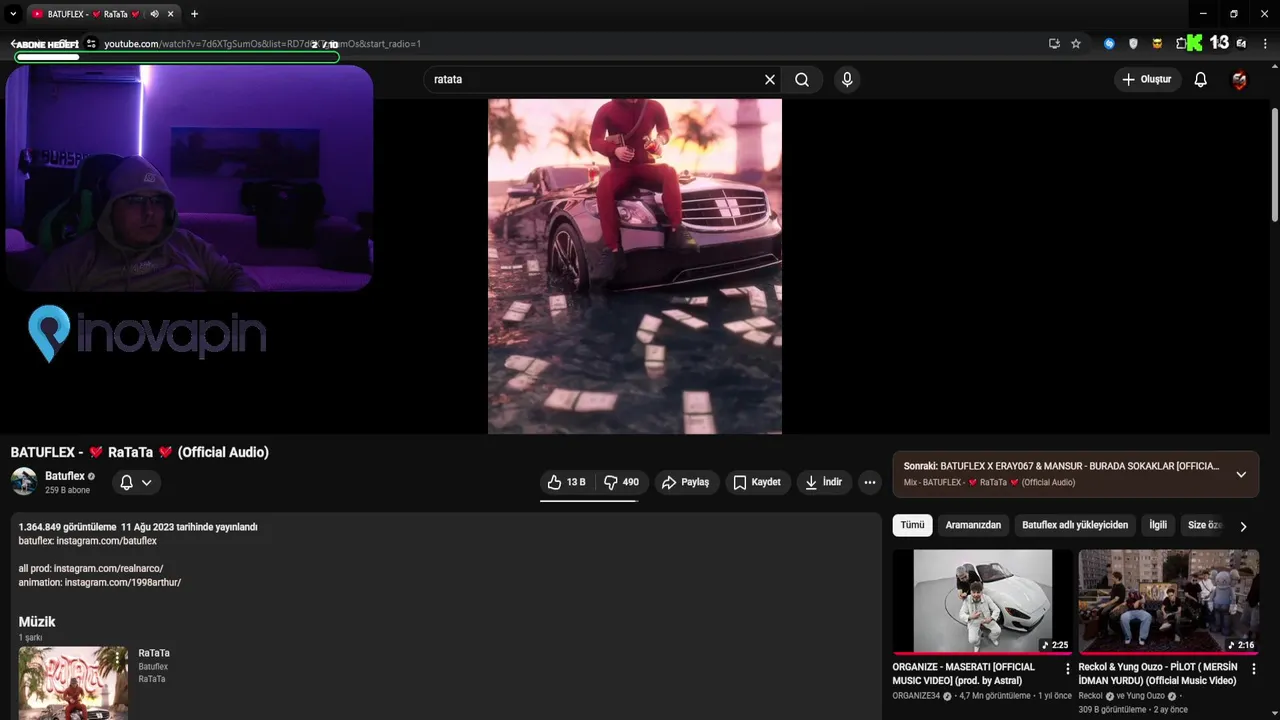Open the account avatar menu
The image size is (1280, 720).
1240,80
